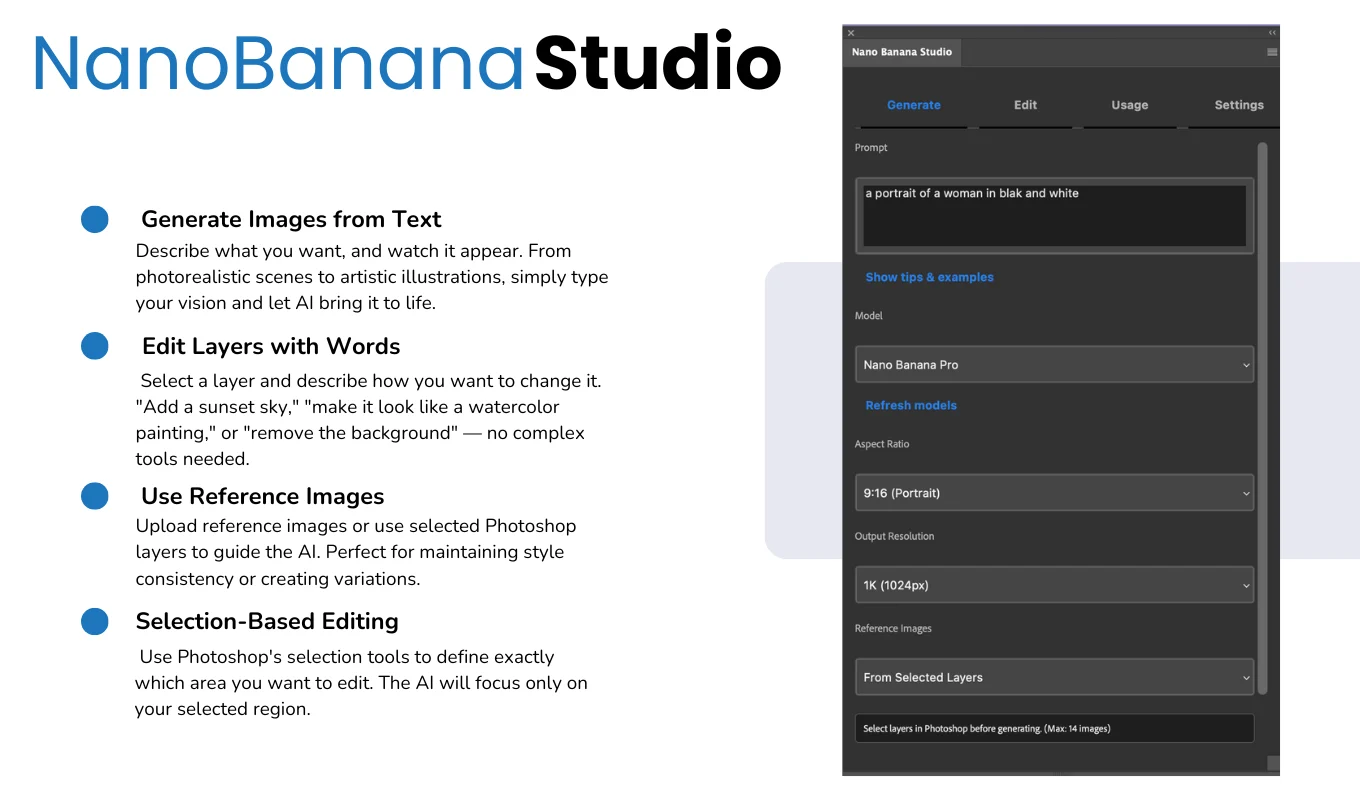Click the 'Output Resolution' label
Screen dimensions: 1360x800
[x=895, y=536]
